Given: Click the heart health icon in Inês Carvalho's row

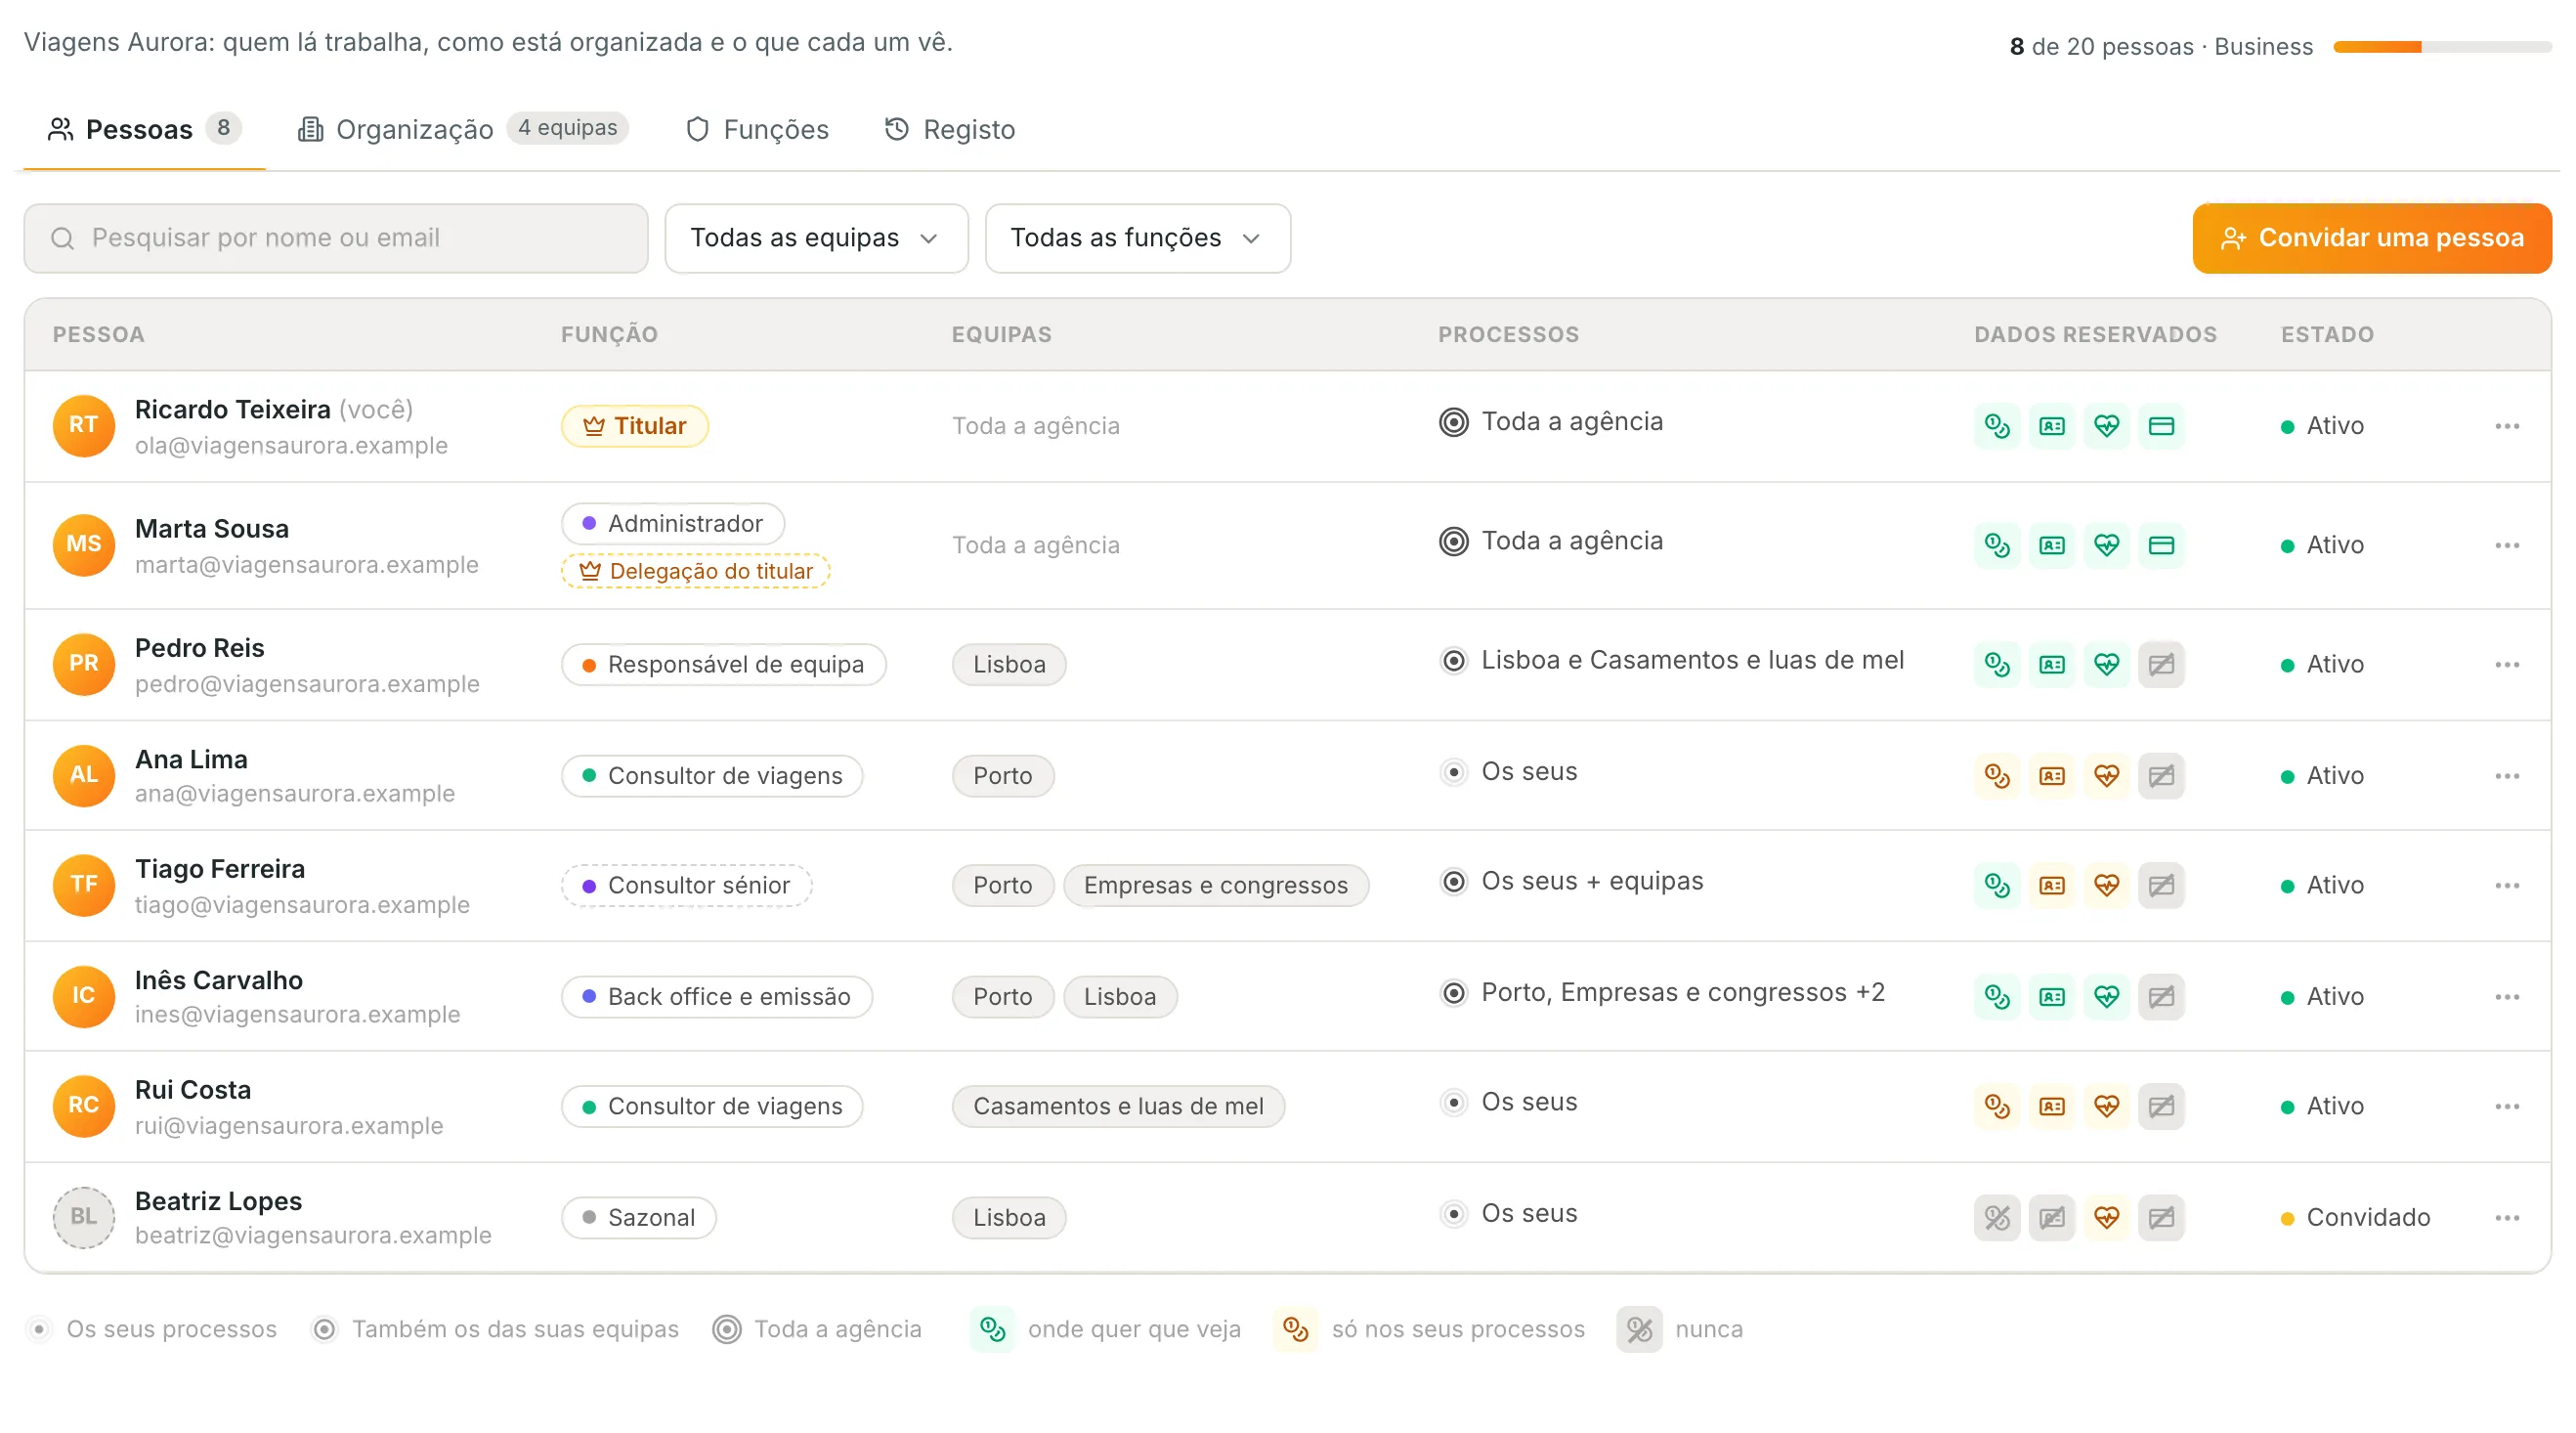Looking at the screenshot, I should [x=2107, y=996].
